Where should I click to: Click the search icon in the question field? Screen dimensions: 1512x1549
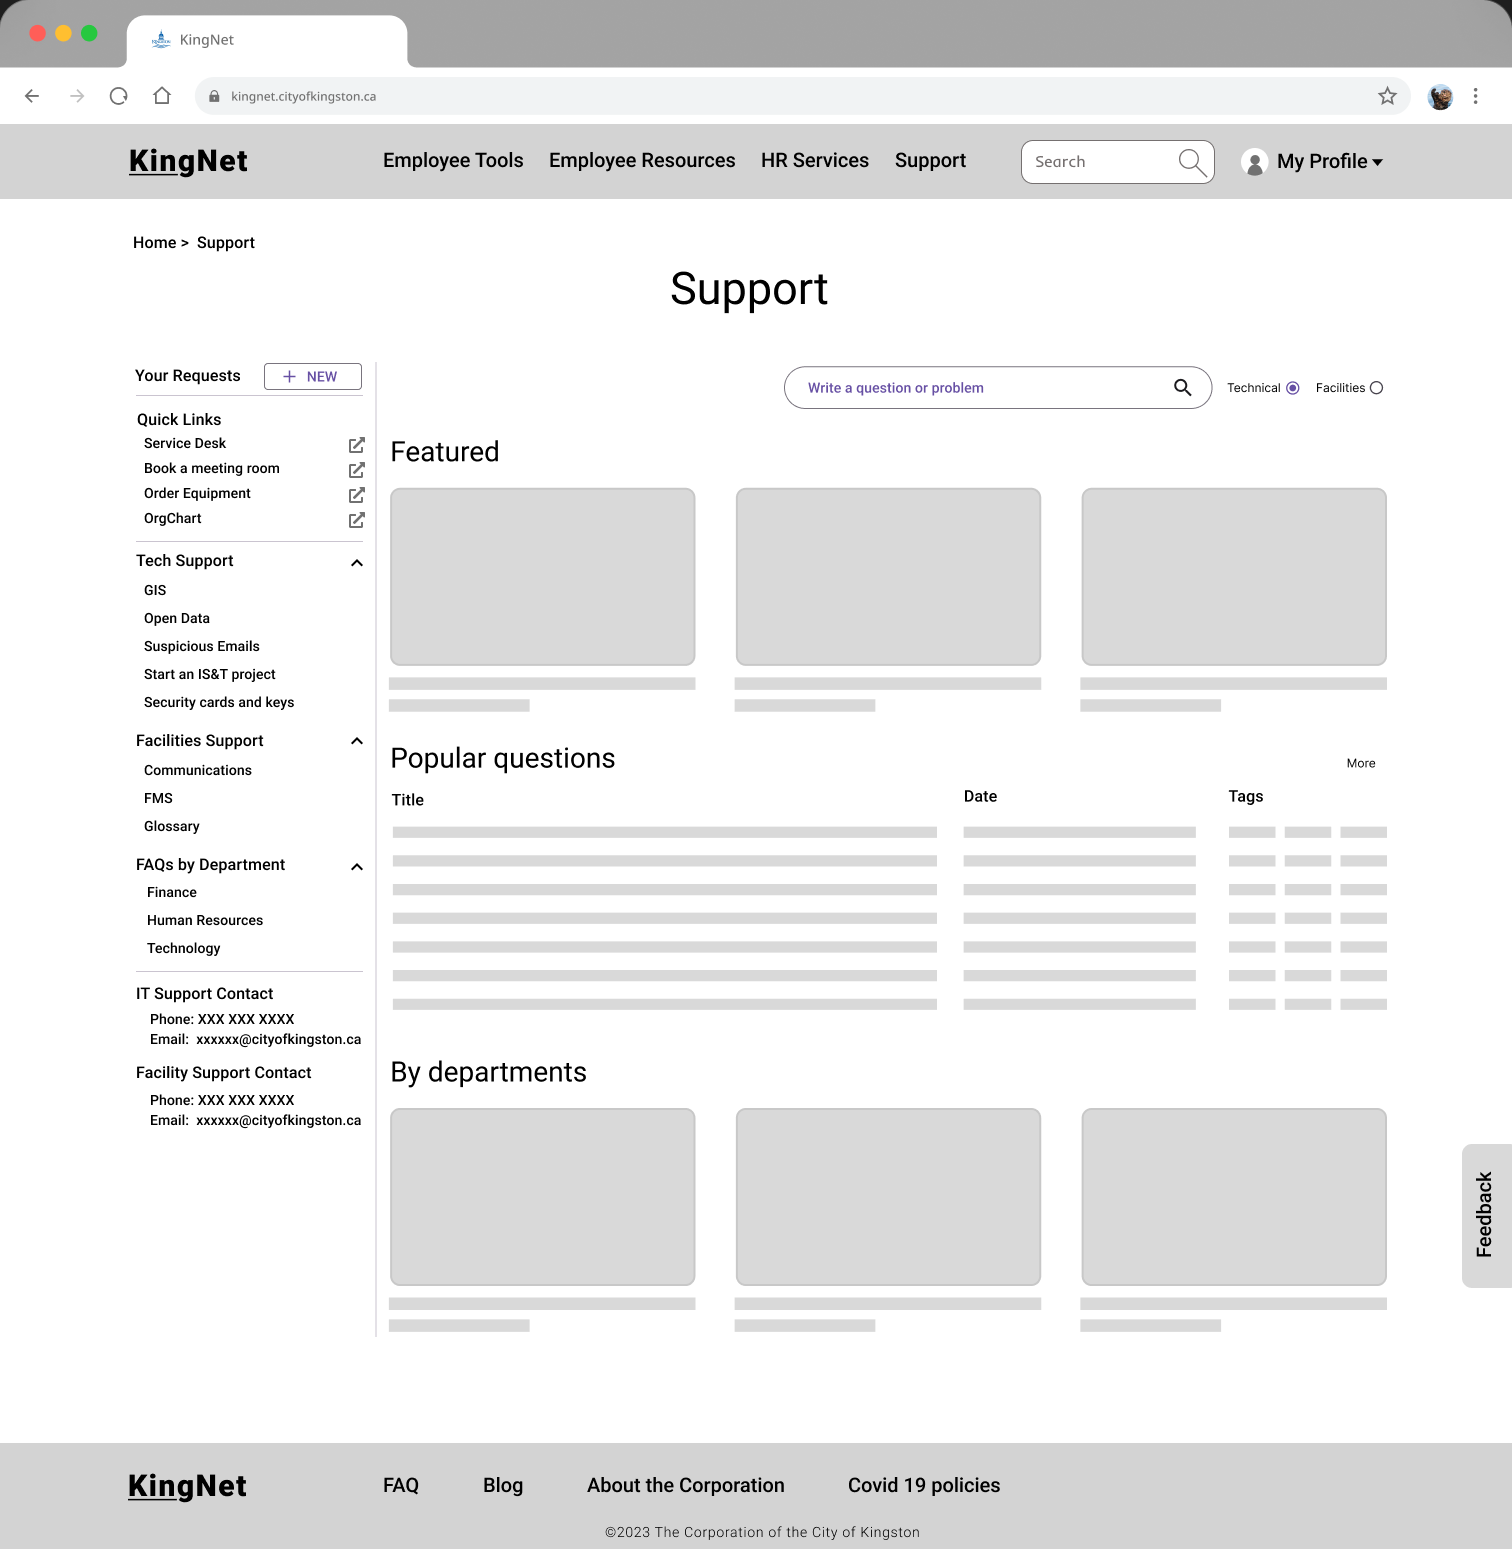[x=1182, y=387]
